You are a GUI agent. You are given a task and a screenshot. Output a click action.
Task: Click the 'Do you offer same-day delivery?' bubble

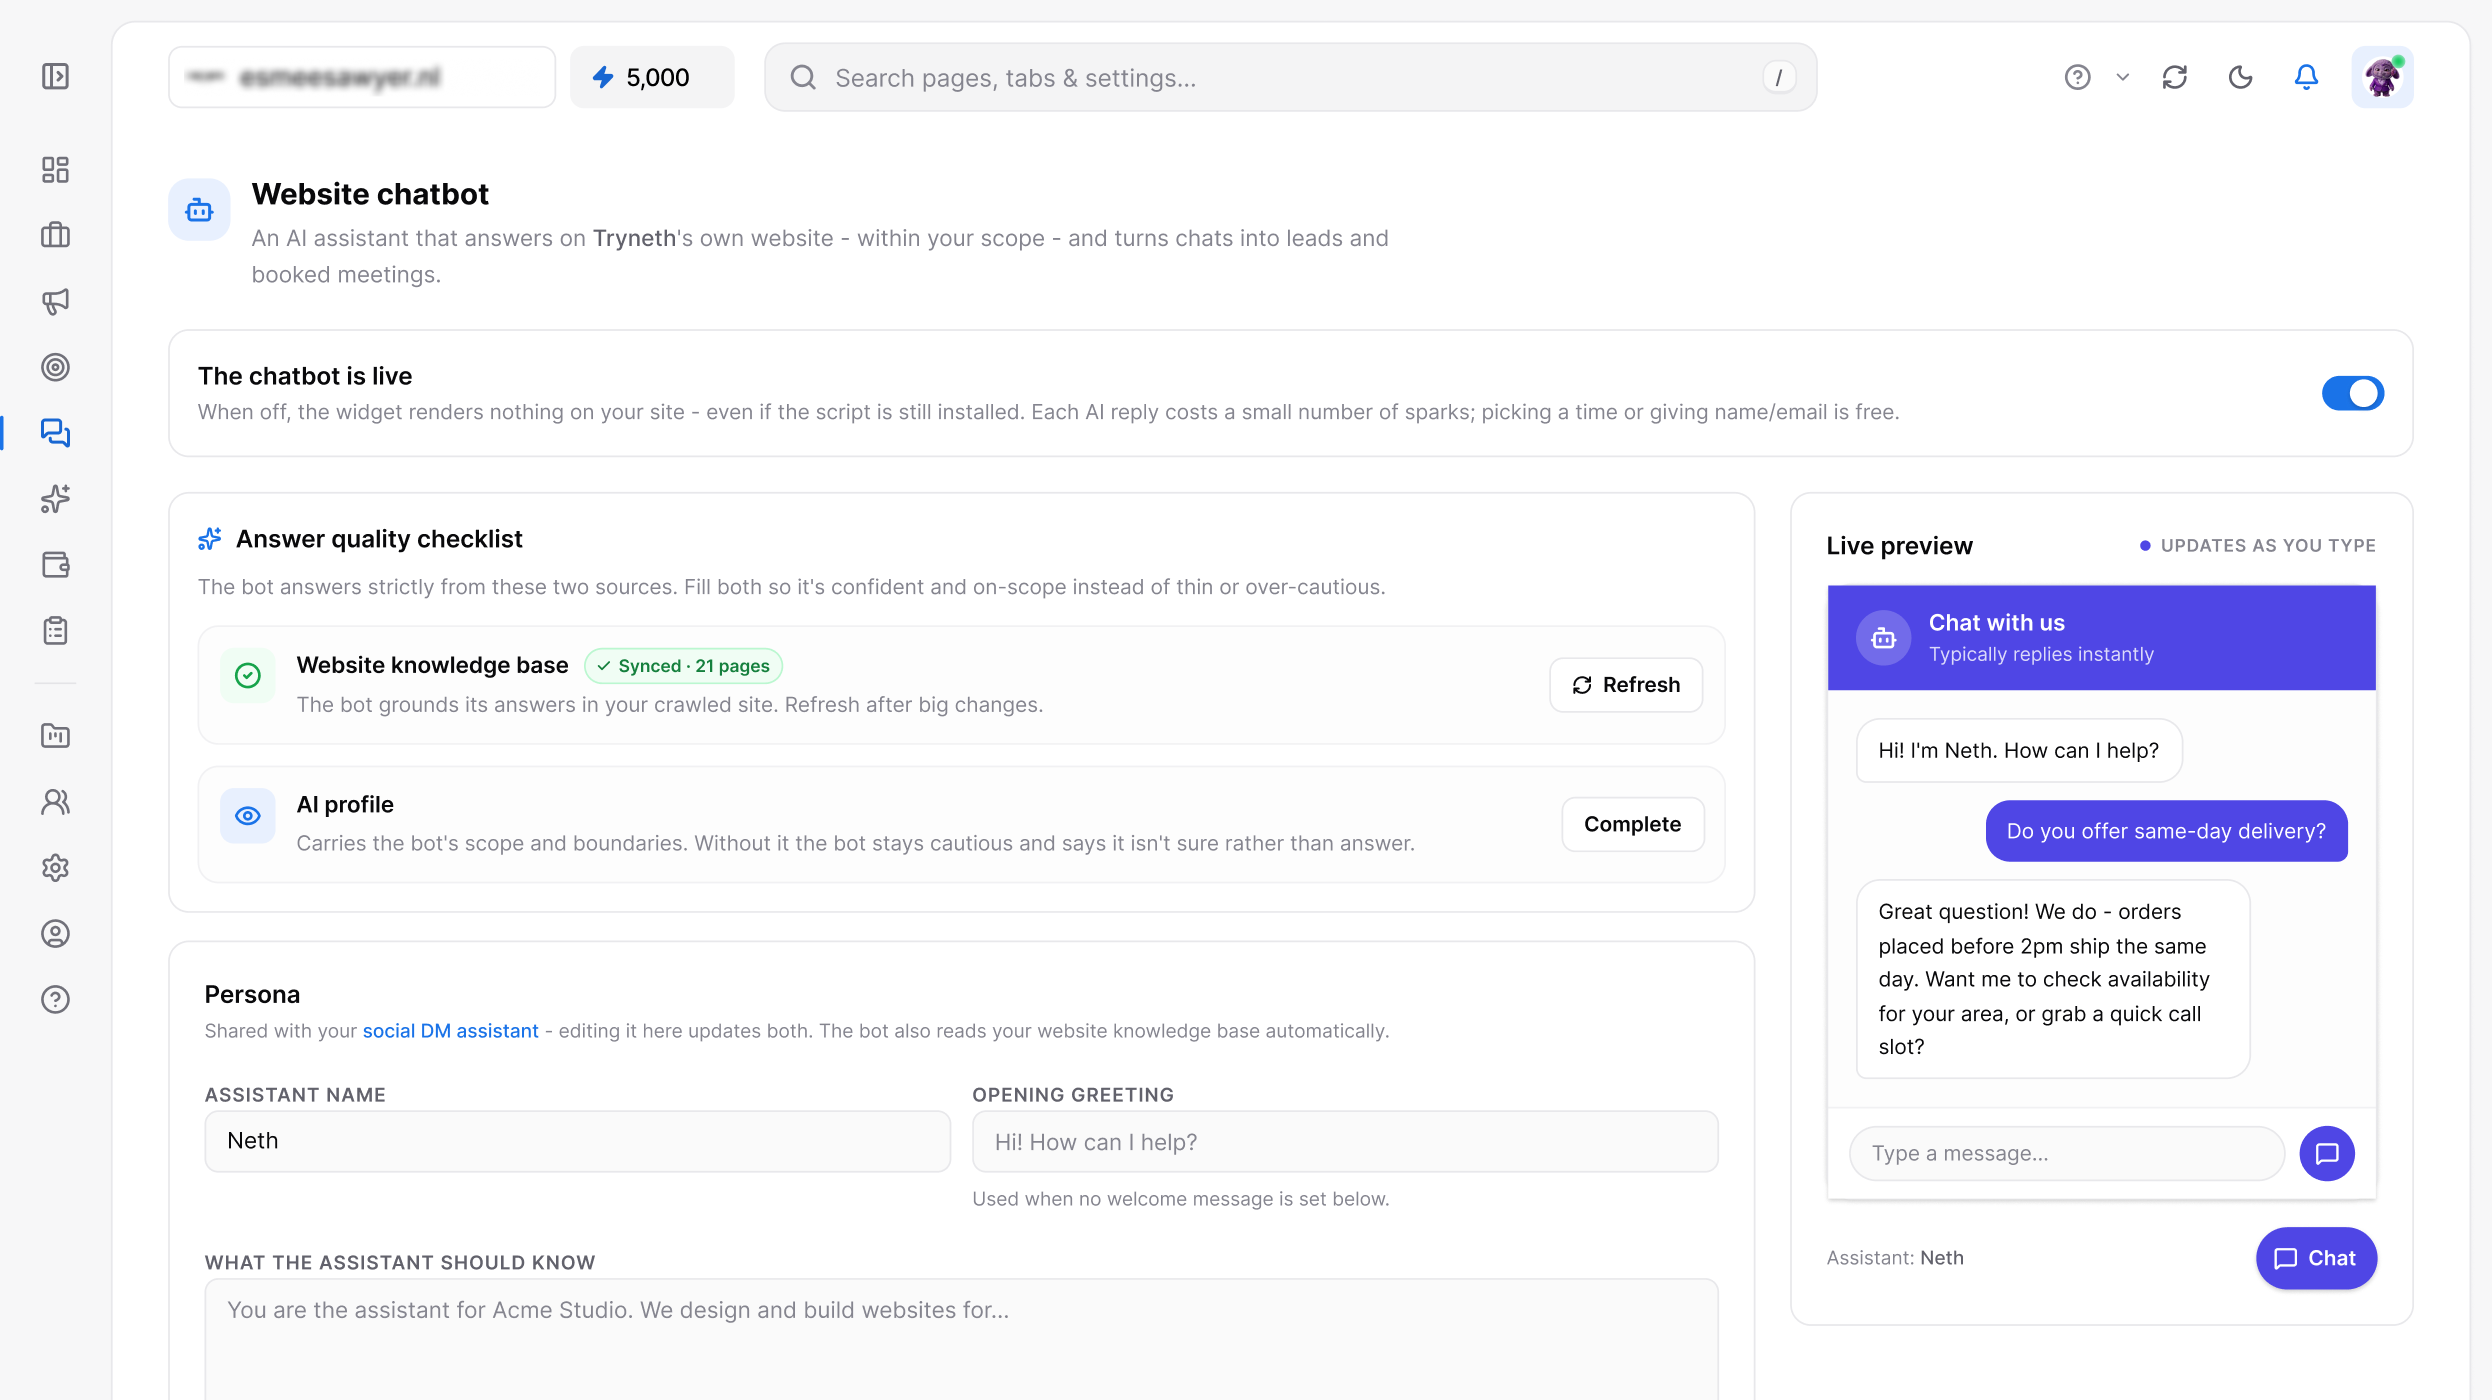click(x=2166, y=831)
